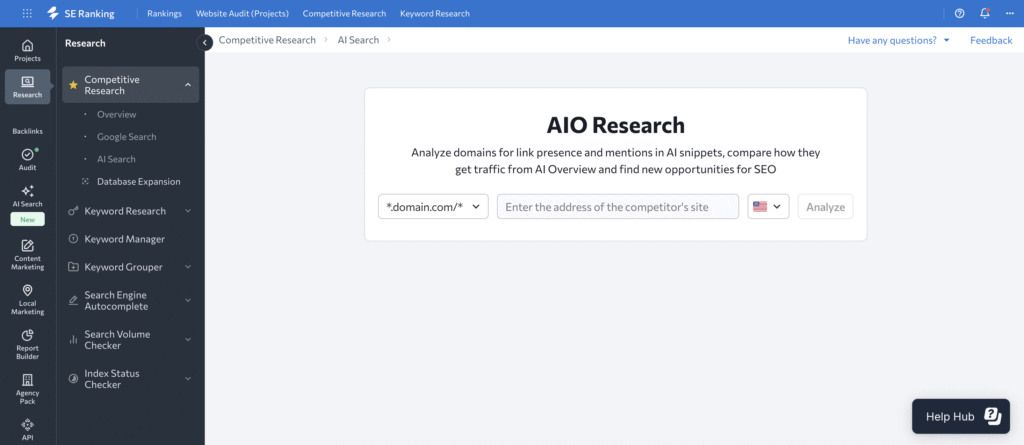
Task: Open the Feedback link
Action: [991, 40]
